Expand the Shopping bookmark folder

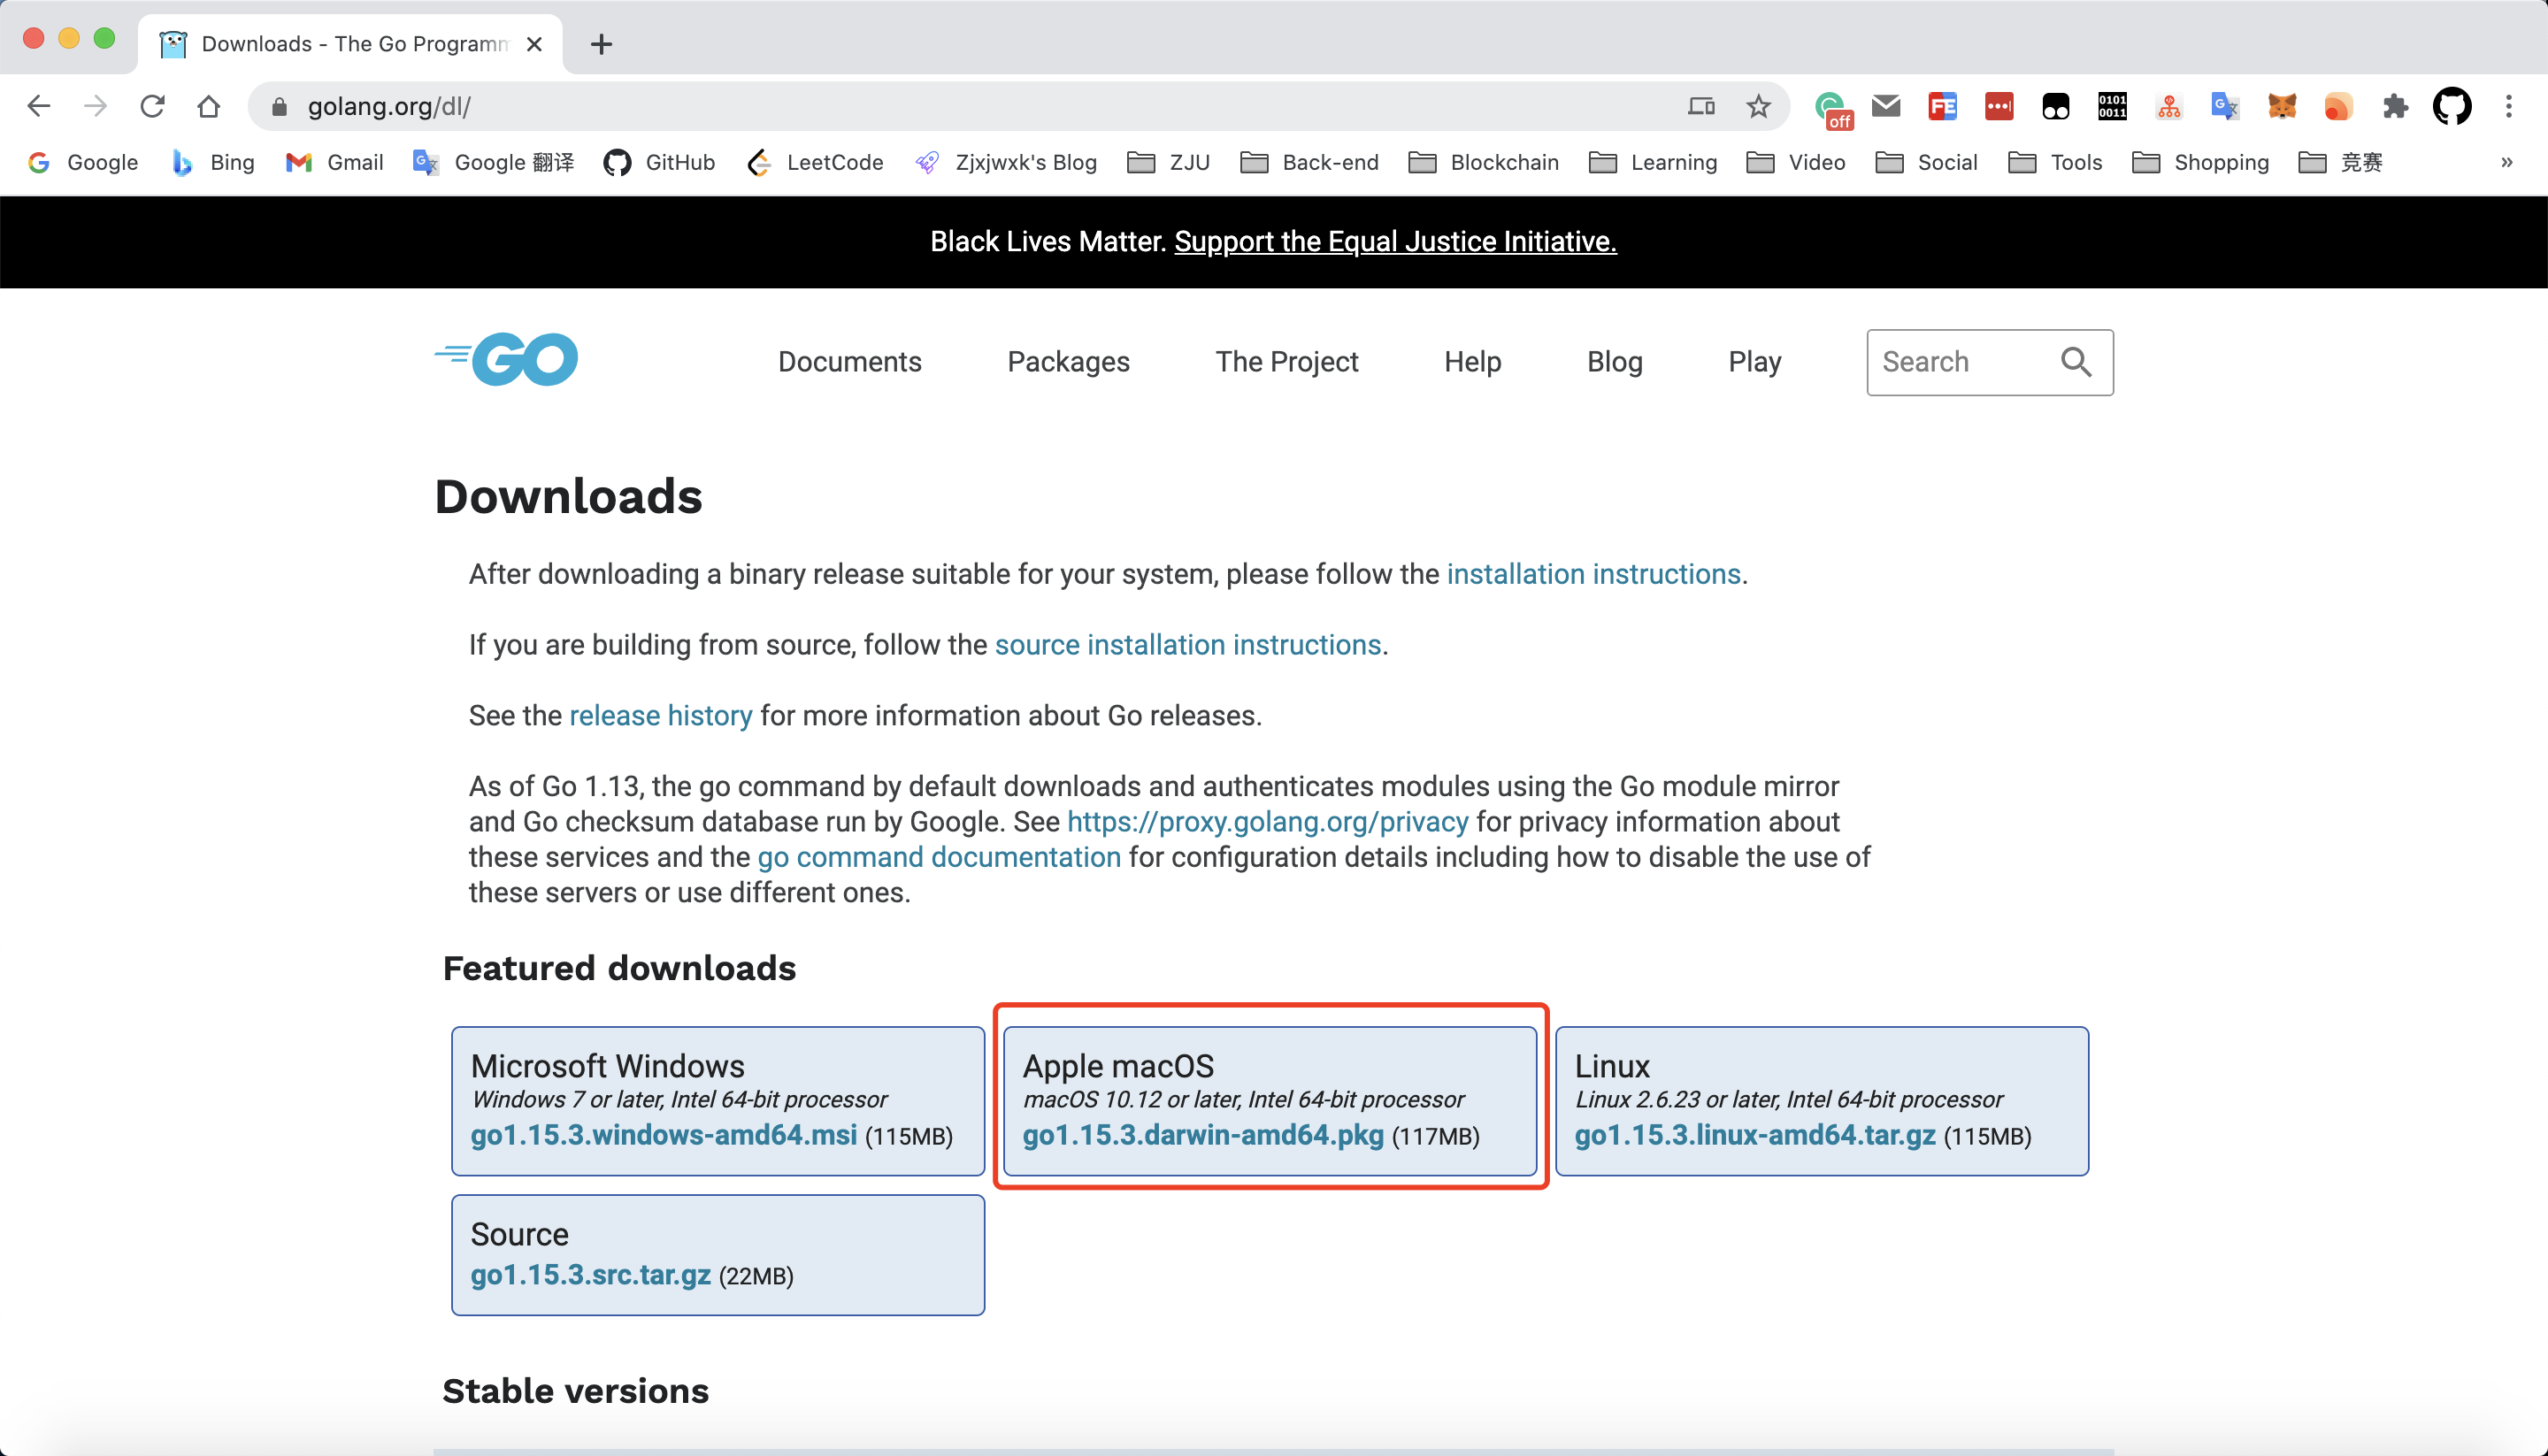pos(2201,162)
